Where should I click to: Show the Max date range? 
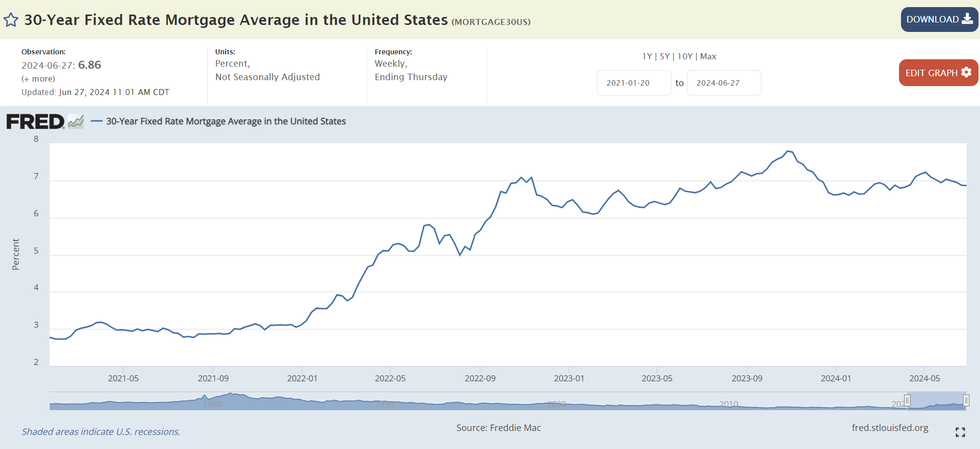pos(708,56)
